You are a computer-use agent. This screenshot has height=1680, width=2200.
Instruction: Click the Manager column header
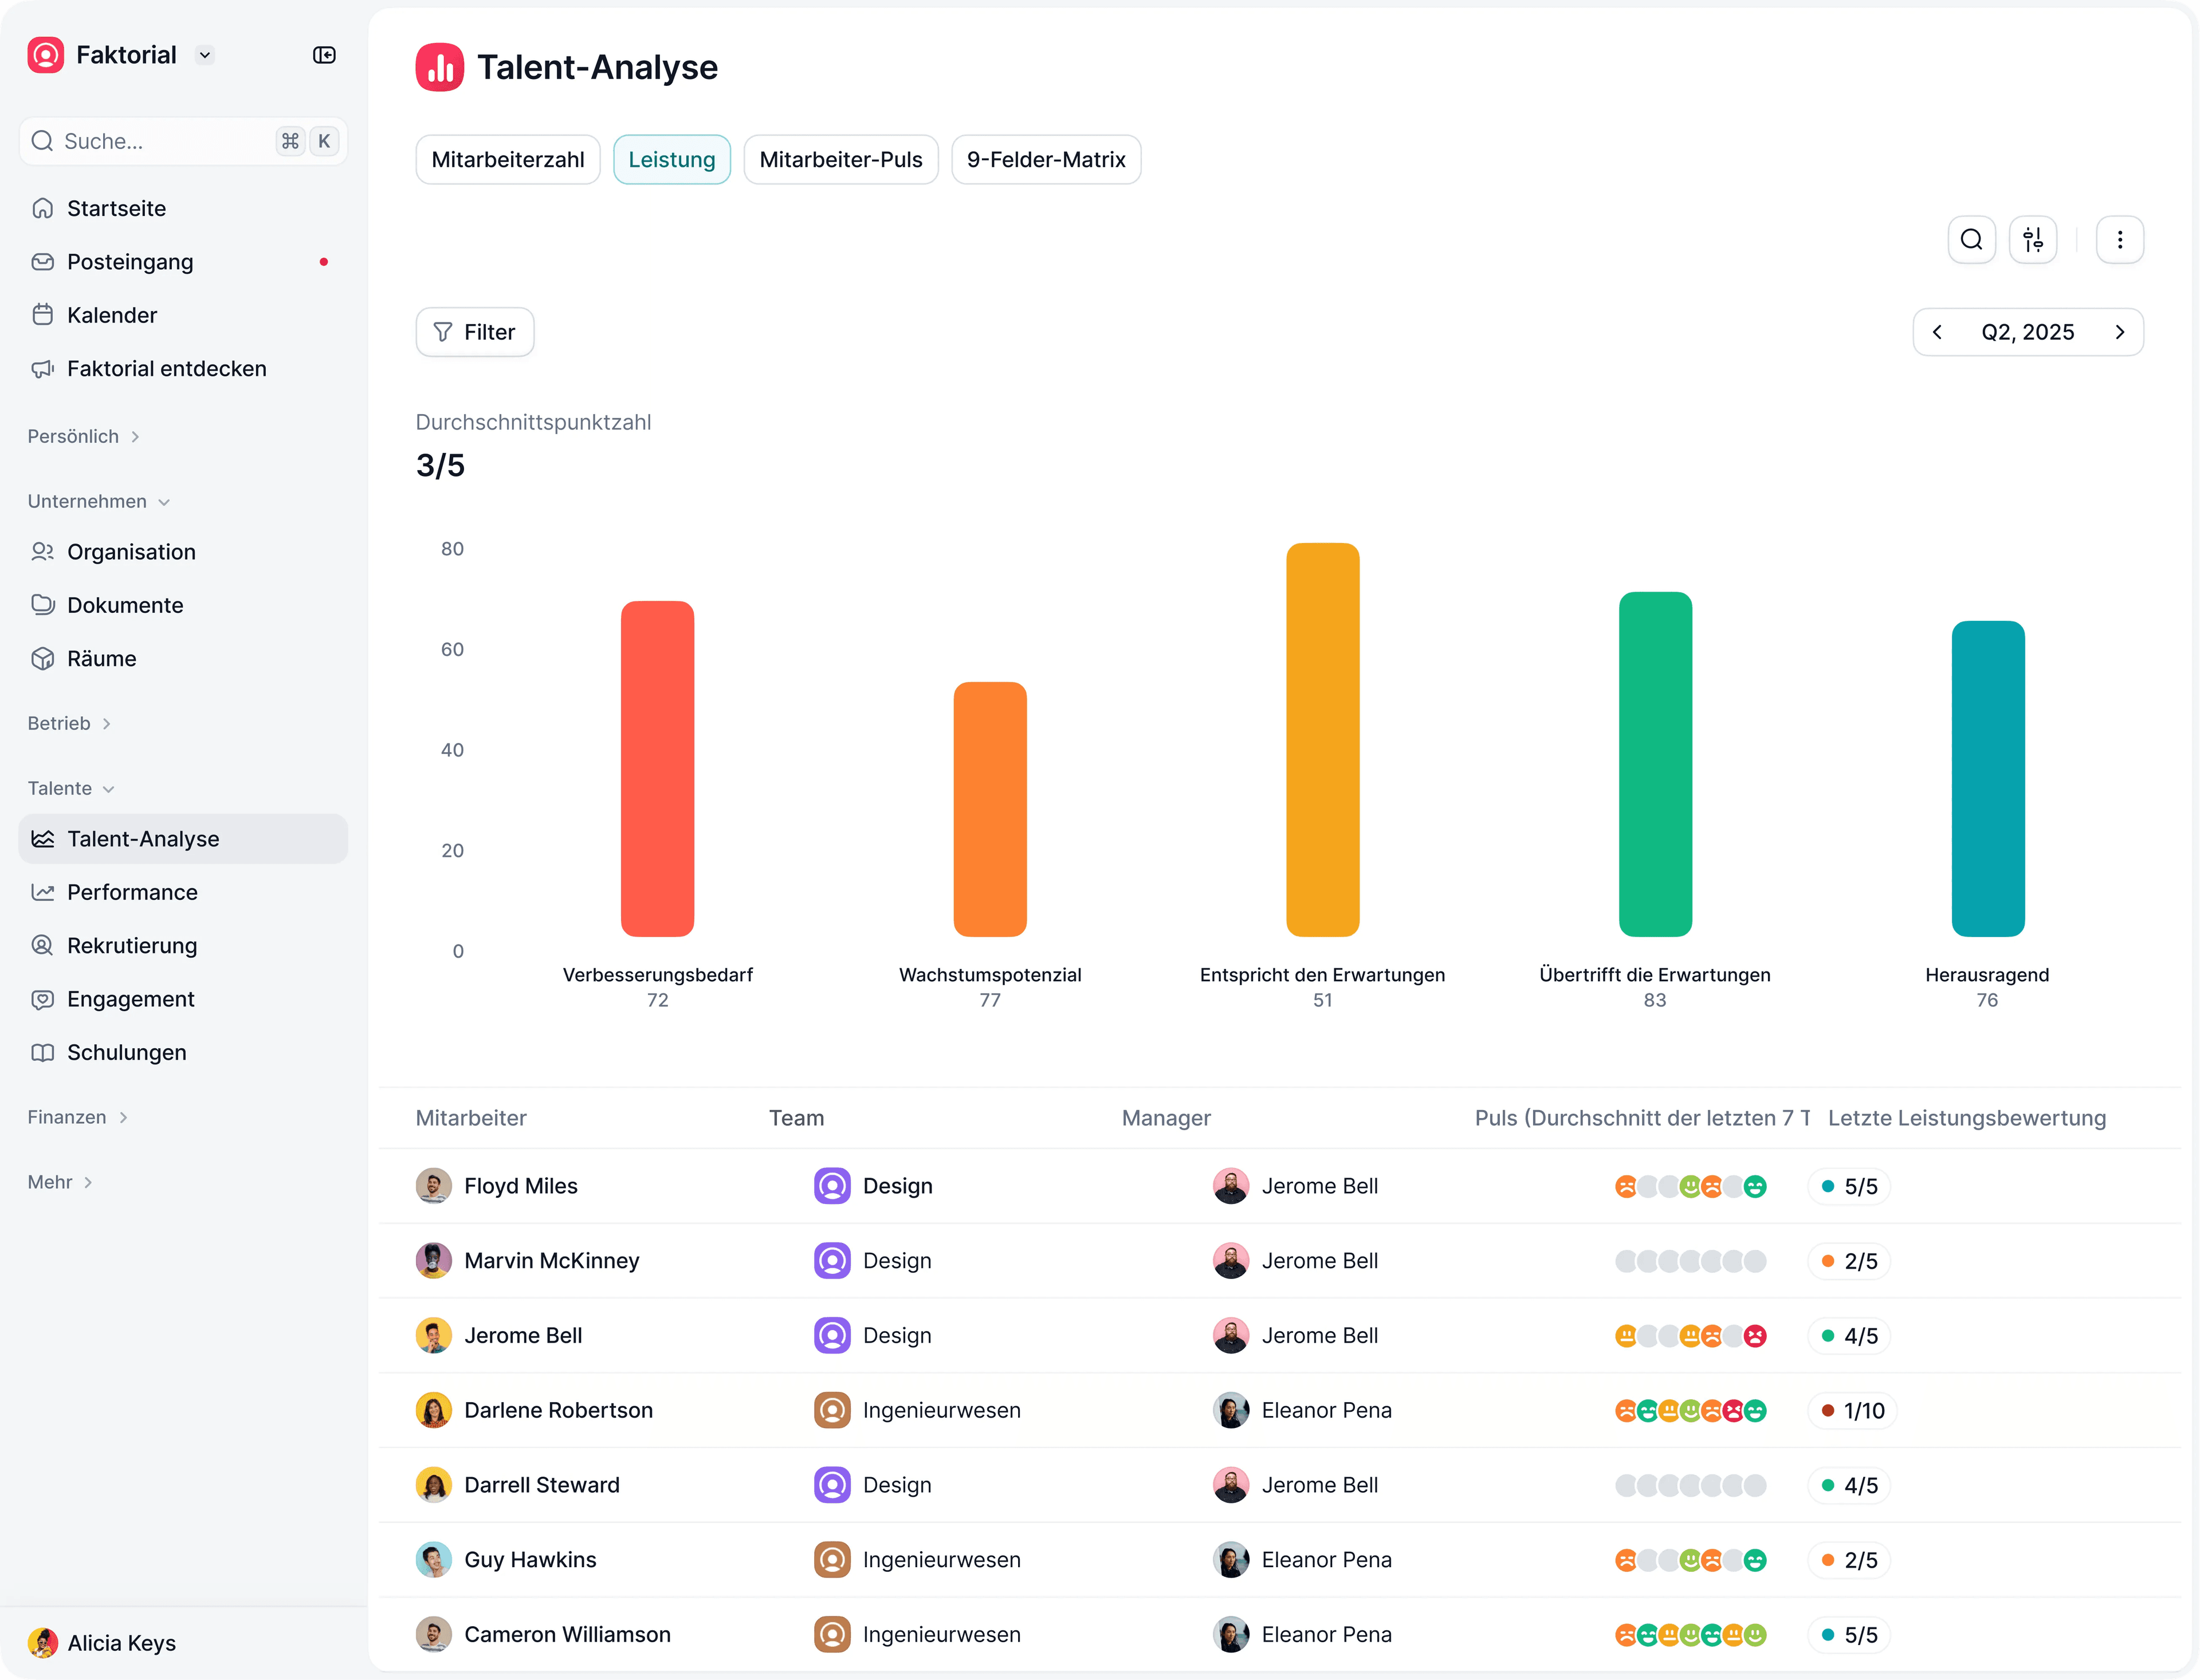[1166, 1118]
